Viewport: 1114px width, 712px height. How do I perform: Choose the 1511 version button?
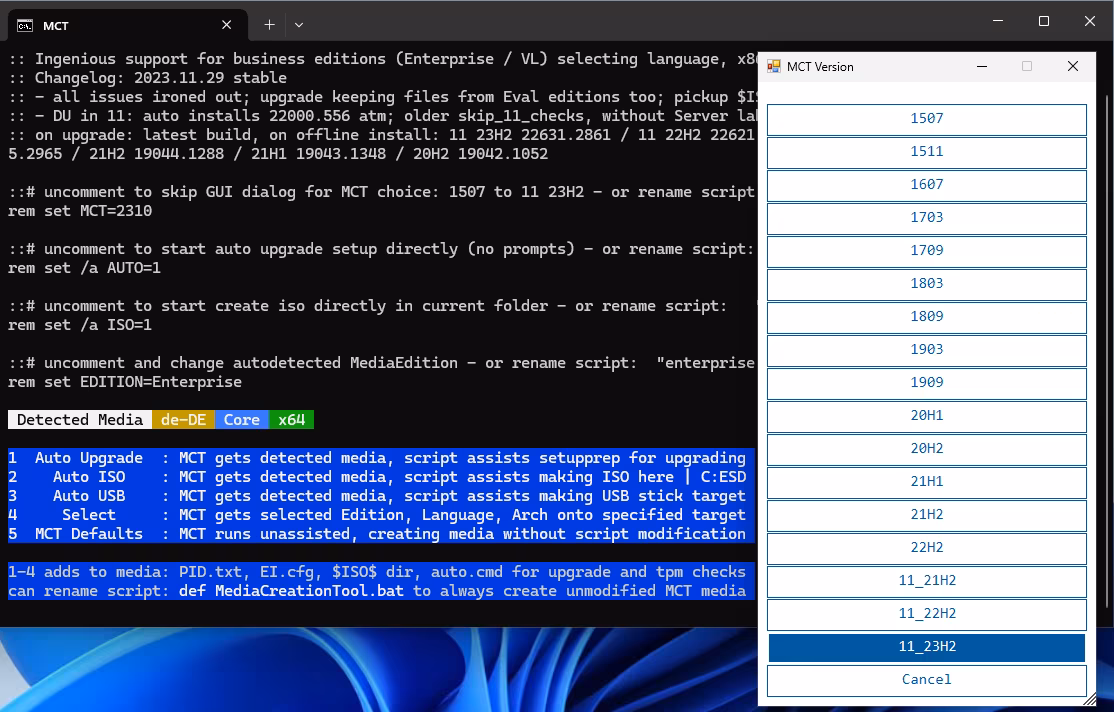pyautogui.click(x=926, y=151)
